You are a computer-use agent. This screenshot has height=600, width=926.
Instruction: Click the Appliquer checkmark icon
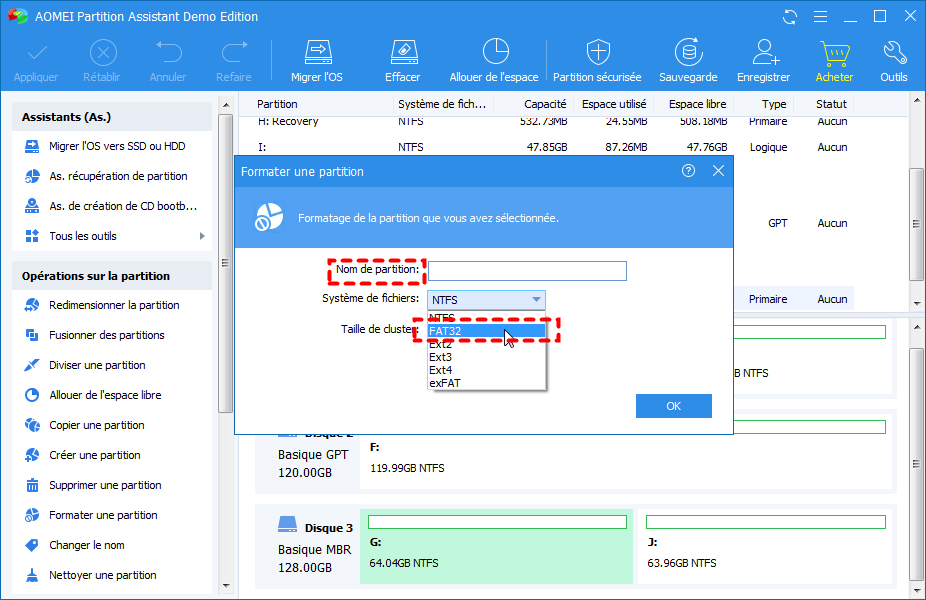(37, 53)
